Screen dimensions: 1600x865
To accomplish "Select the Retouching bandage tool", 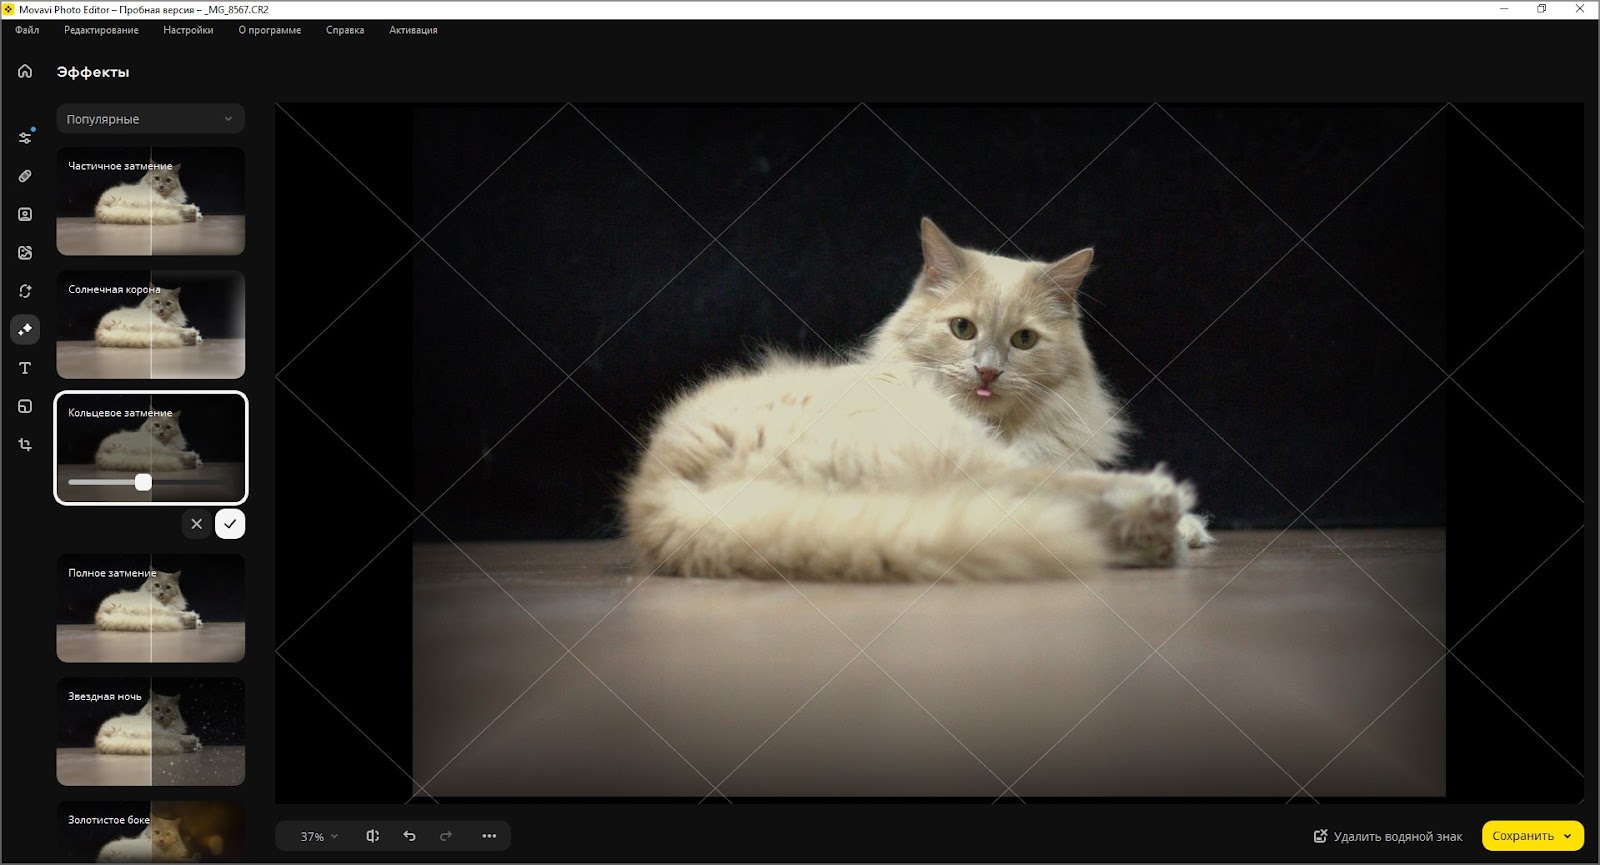I will pos(25,176).
